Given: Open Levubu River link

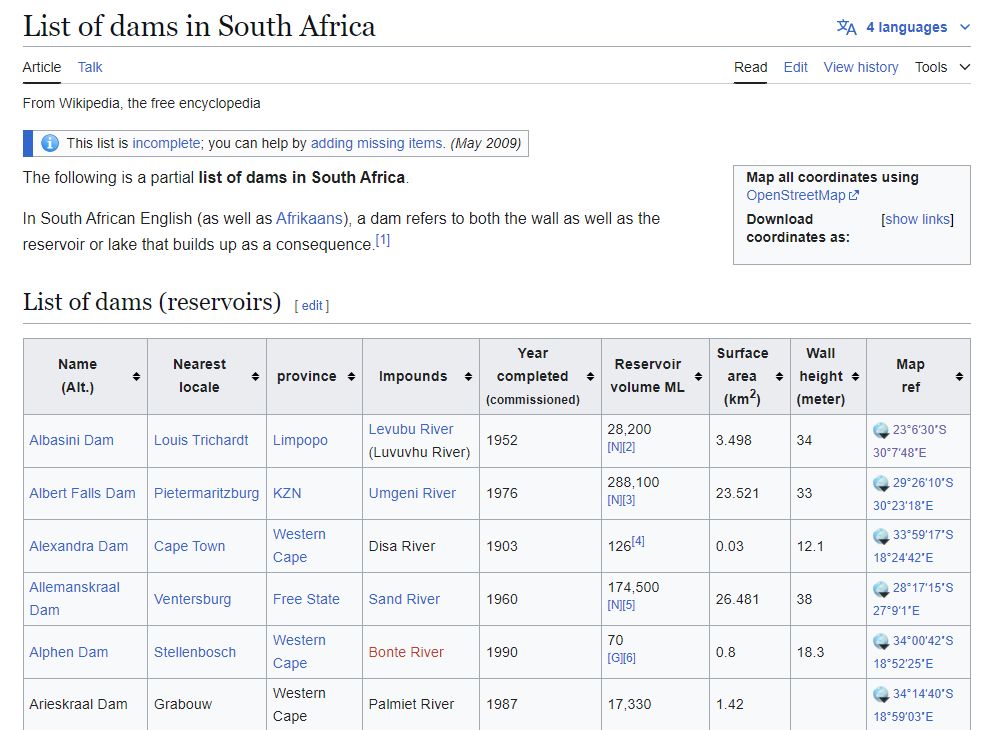Looking at the screenshot, I should [x=411, y=429].
